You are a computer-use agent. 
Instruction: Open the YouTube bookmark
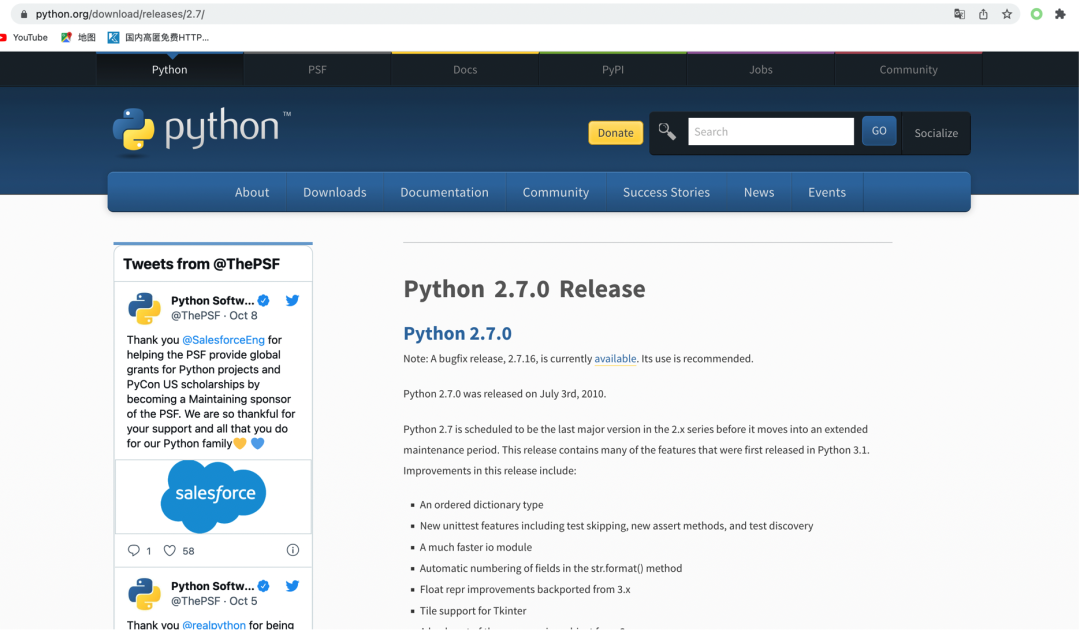[24, 37]
